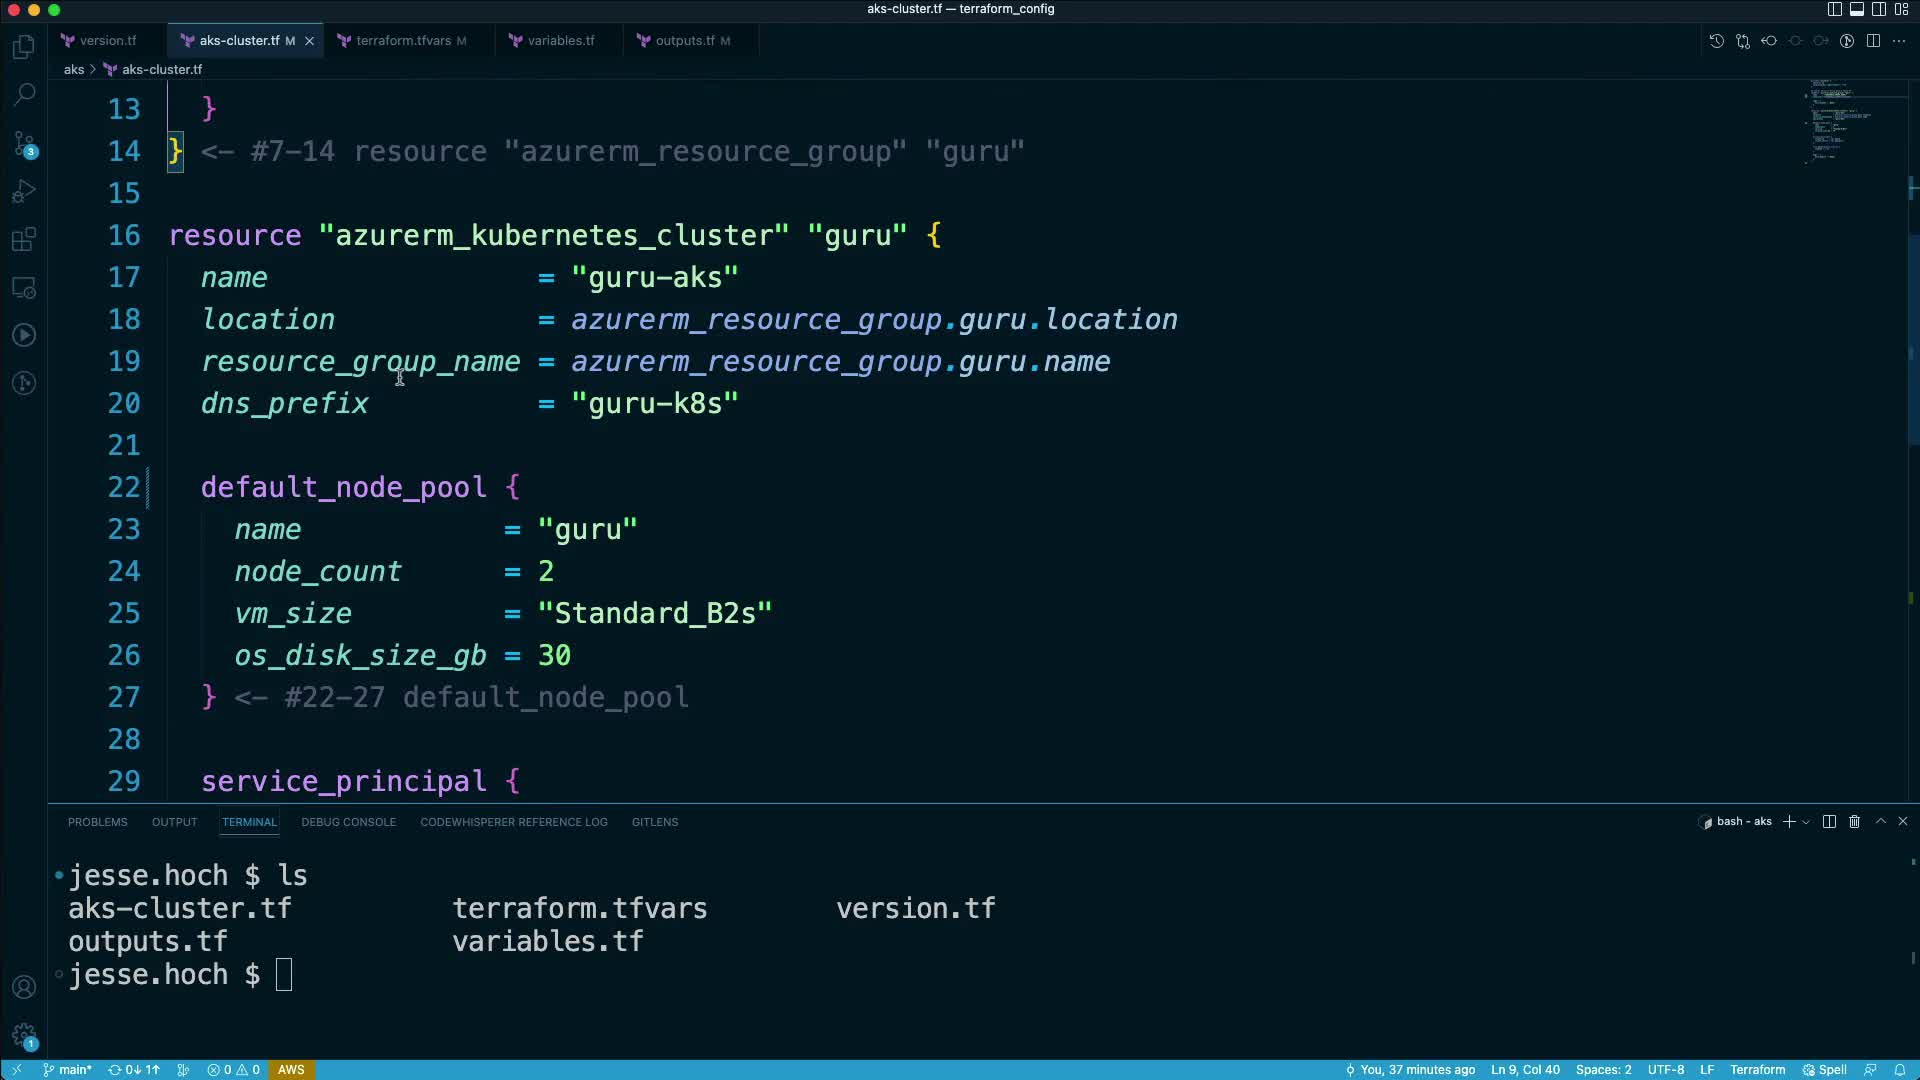The image size is (1920, 1080).
Task: Toggle the secondary sidebar layout button
Action: pyautogui.click(x=1879, y=9)
